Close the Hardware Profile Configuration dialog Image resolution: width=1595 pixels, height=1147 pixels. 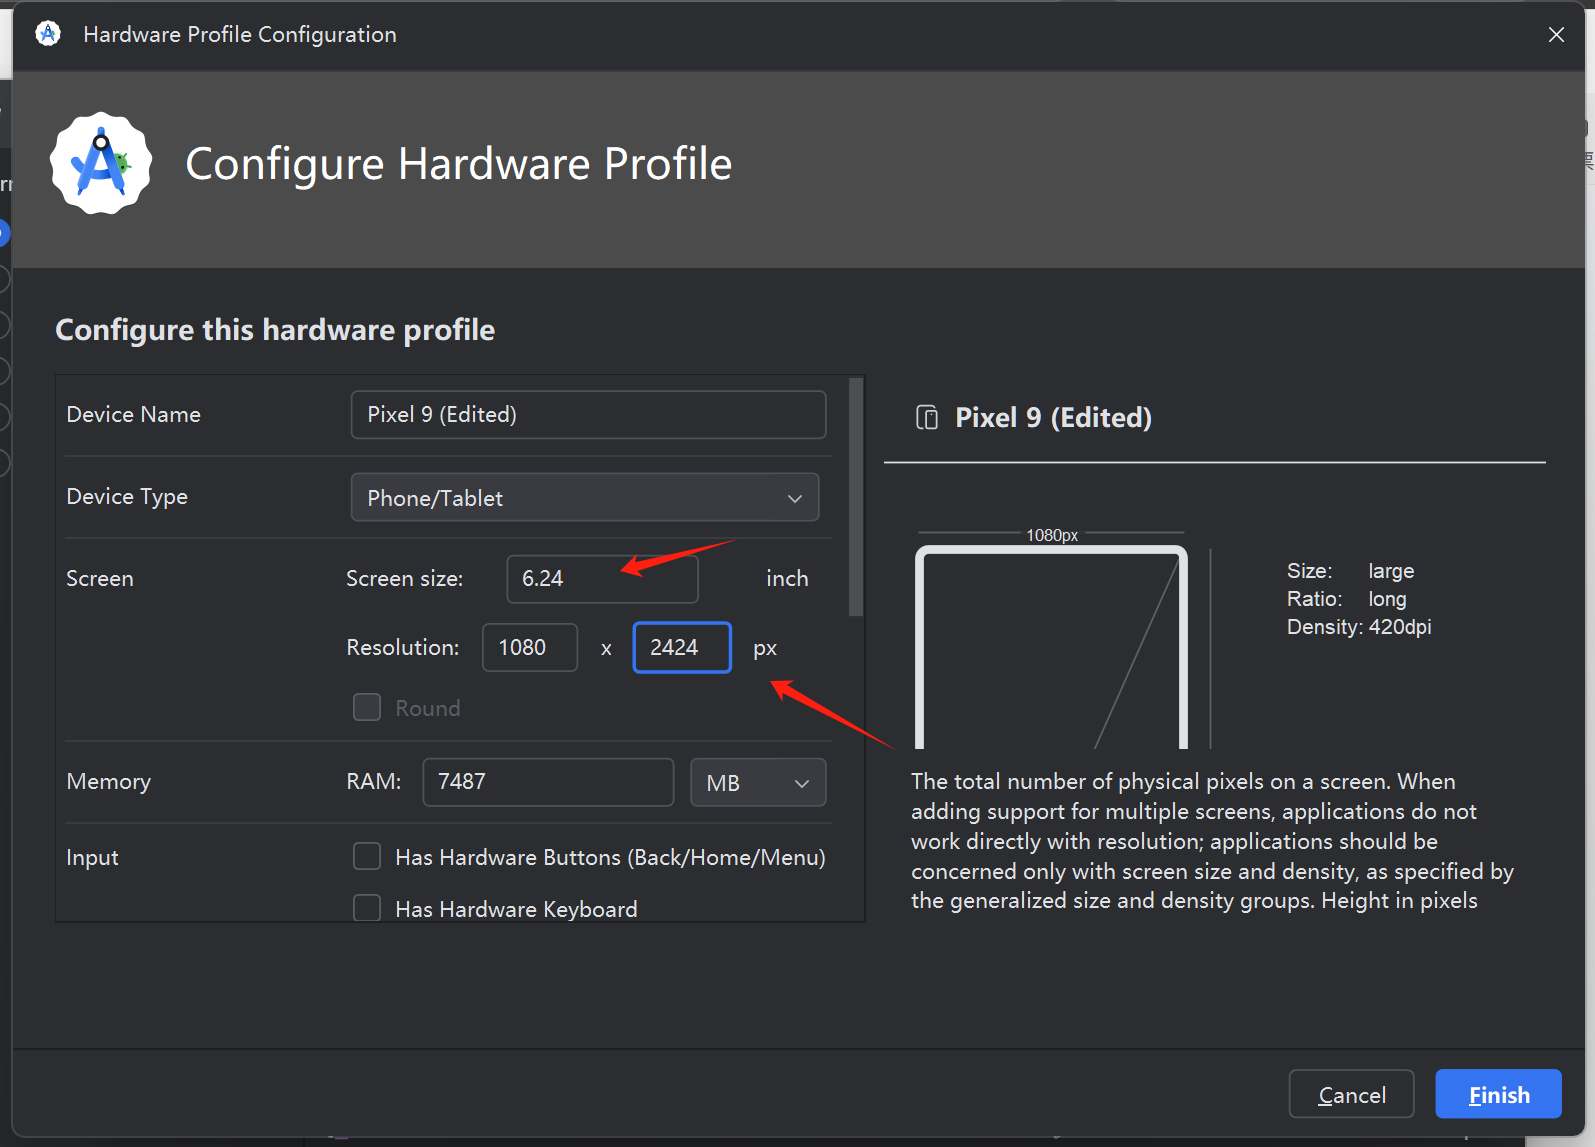(1556, 34)
